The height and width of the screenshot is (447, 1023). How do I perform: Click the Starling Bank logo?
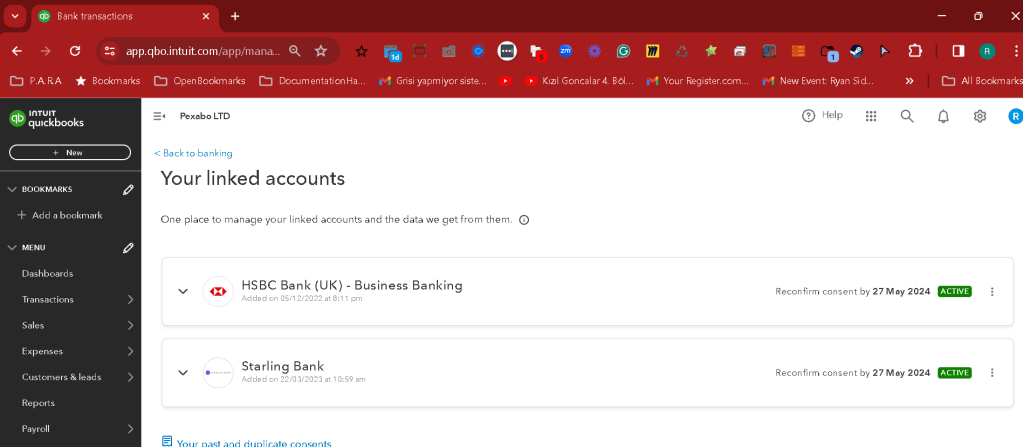tap(218, 373)
